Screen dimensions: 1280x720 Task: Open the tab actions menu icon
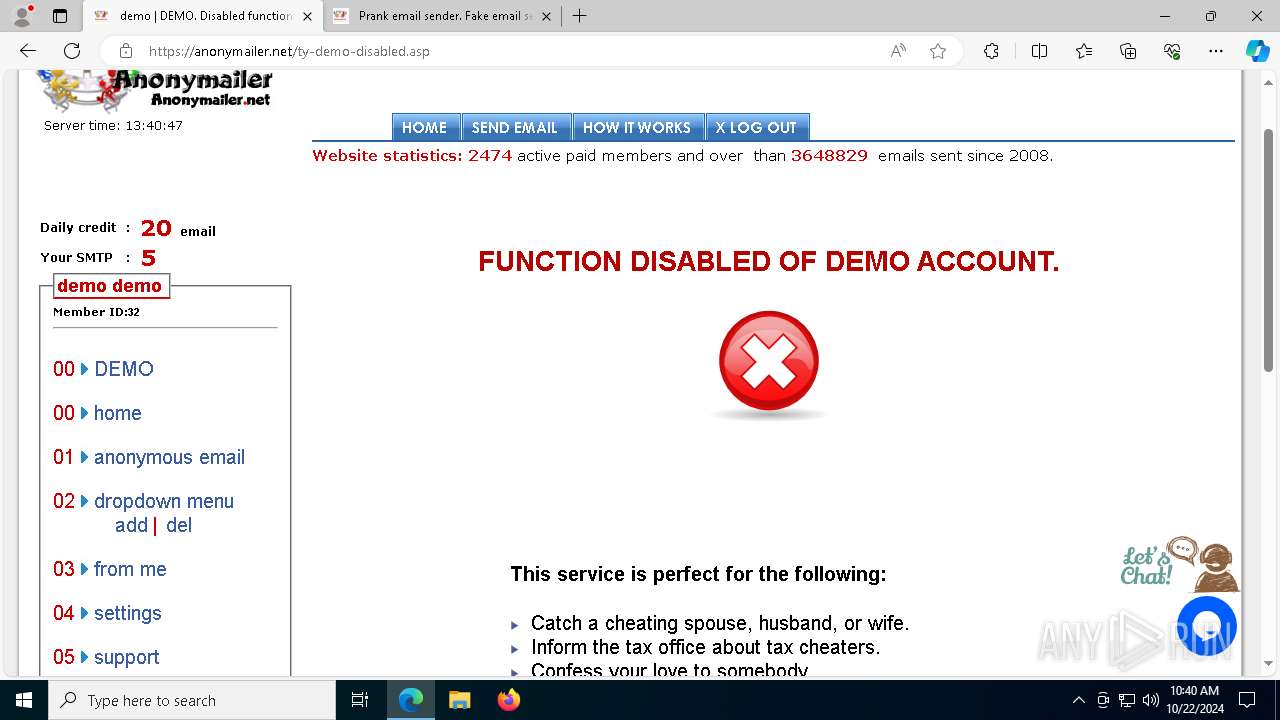pos(60,16)
